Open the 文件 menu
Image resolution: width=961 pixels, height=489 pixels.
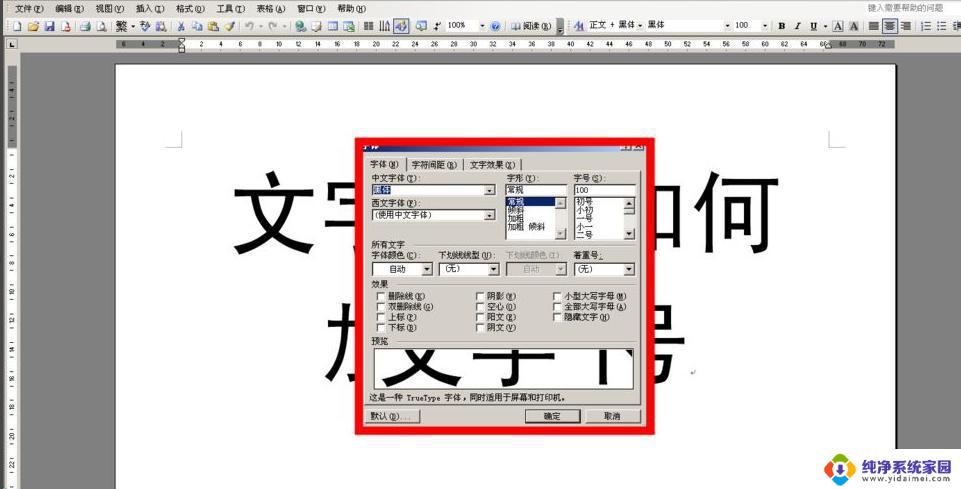(28, 9)
